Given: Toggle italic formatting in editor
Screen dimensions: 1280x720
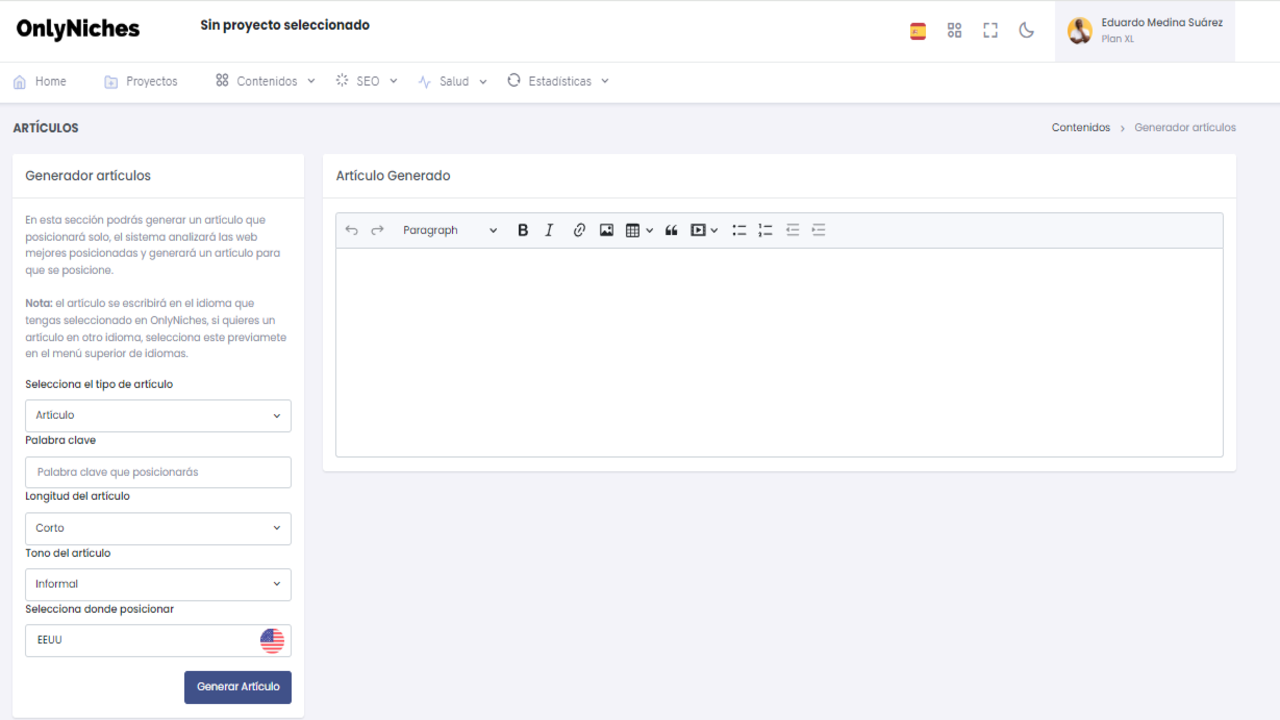Looking at the screenshot, I should [549, 230].
